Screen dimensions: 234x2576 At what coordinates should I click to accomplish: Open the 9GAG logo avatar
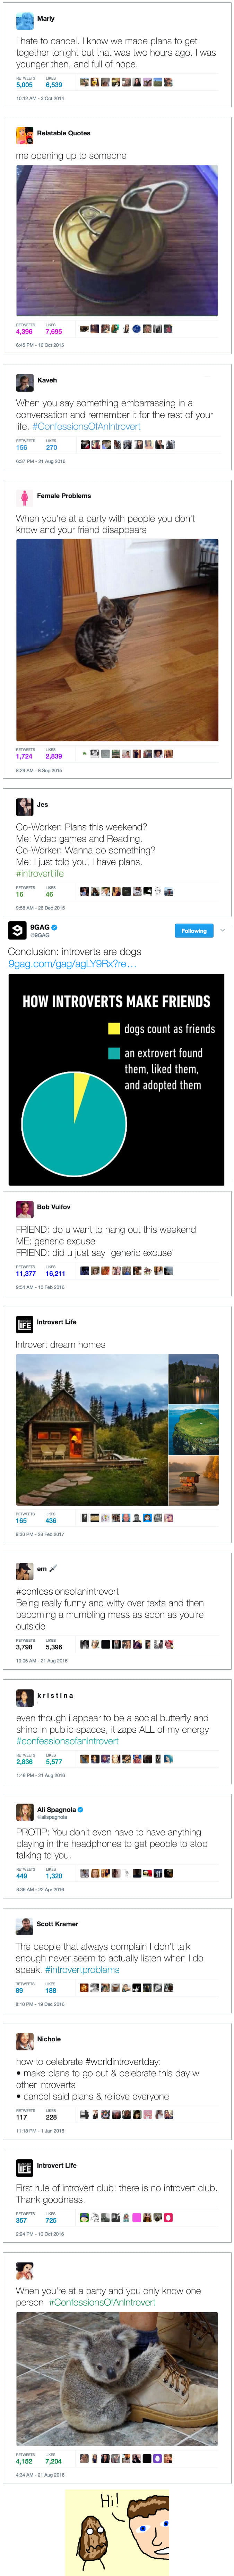click(x=16, y=930)
